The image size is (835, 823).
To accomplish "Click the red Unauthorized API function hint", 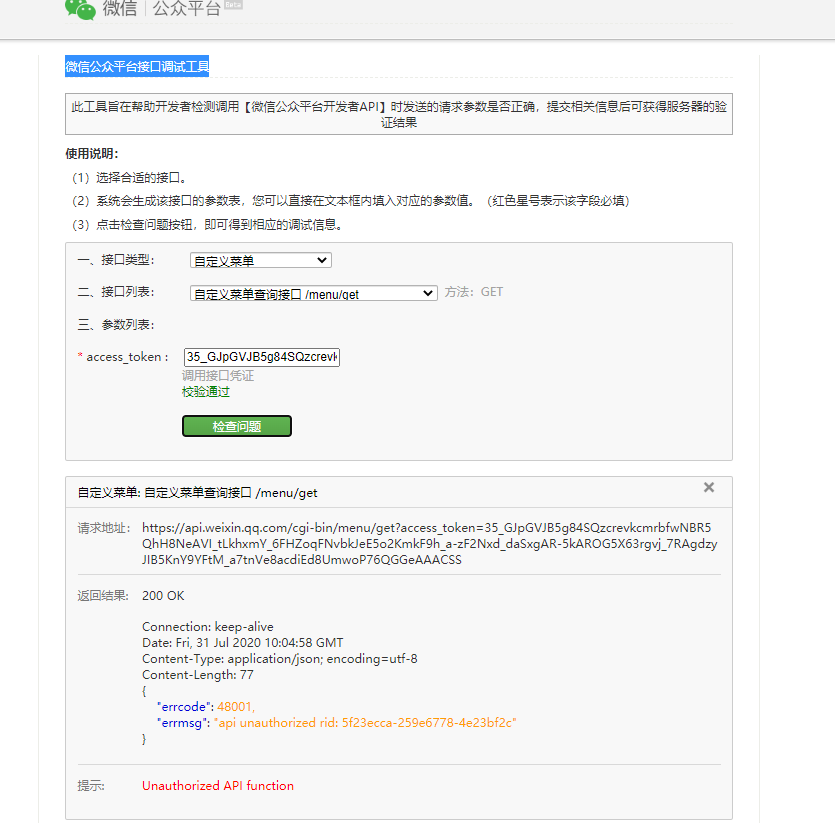I will 218,786.
